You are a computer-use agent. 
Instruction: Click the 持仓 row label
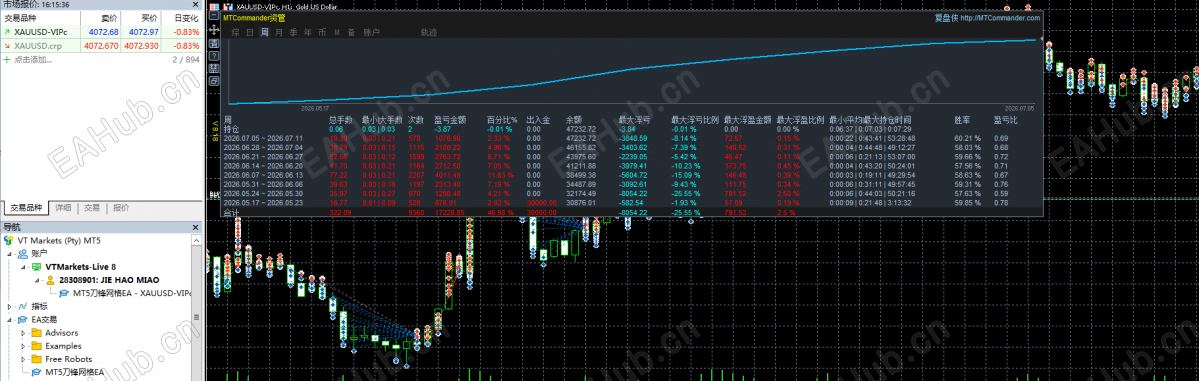tap(231, 129)
